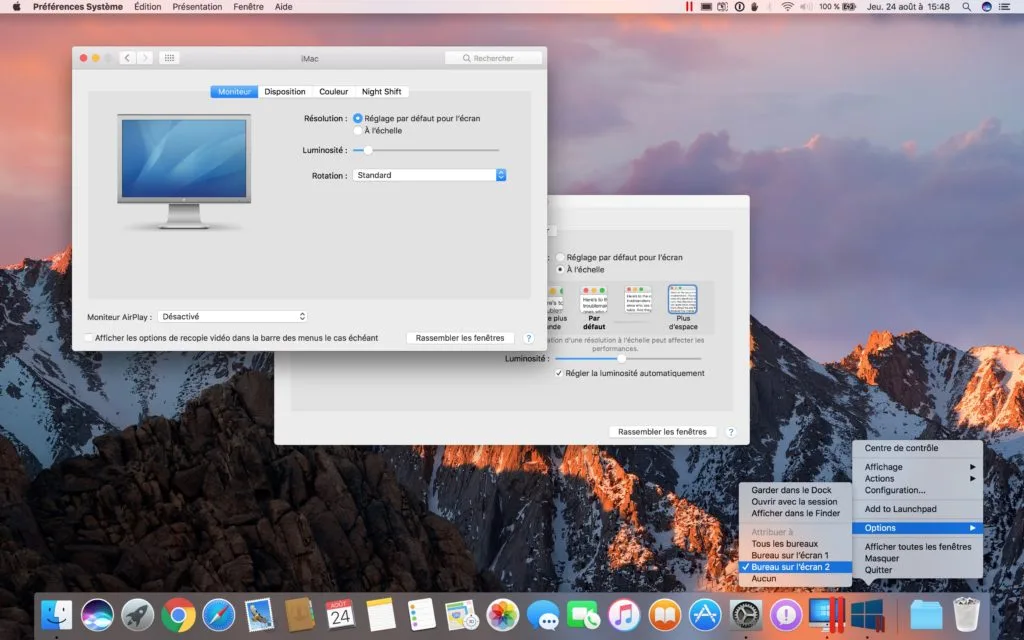Expand the Options submenu arrow
The width and height of the screenshot is (1024, 640).
(x=973, y=527)
